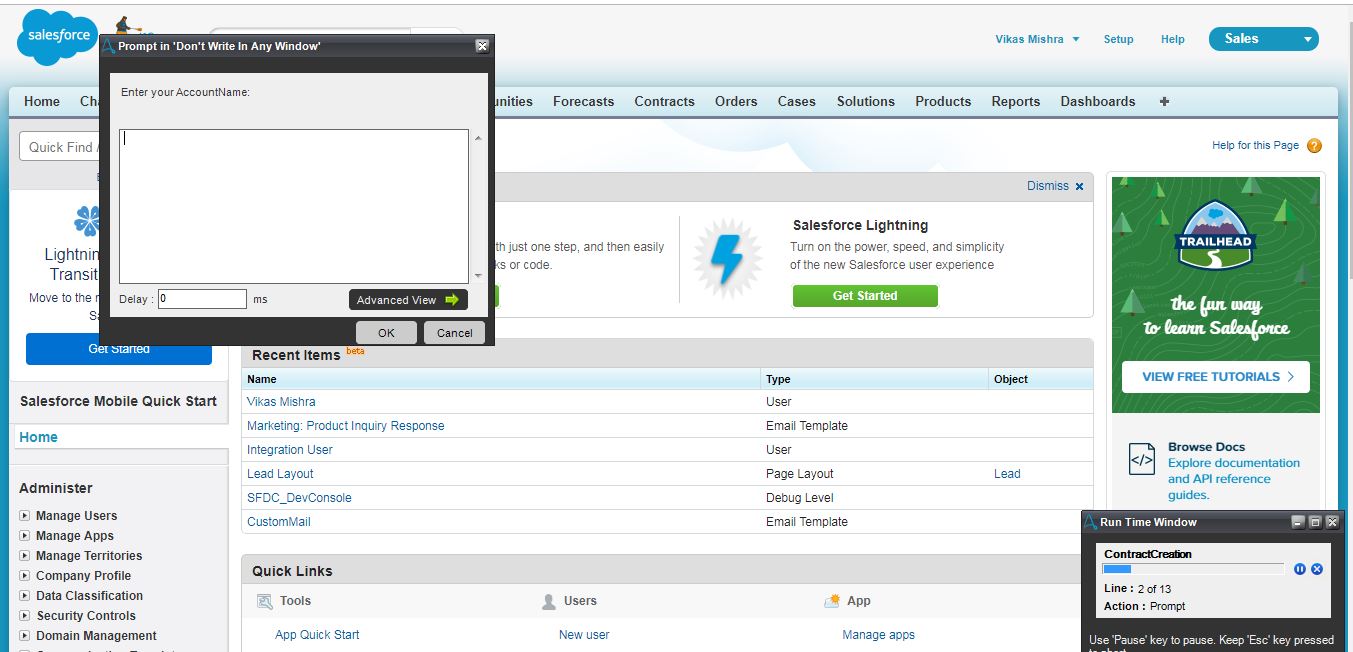Expand Manage Territories tree node
The height and width of the screenshot is (652, 1353).
[25, 556]
